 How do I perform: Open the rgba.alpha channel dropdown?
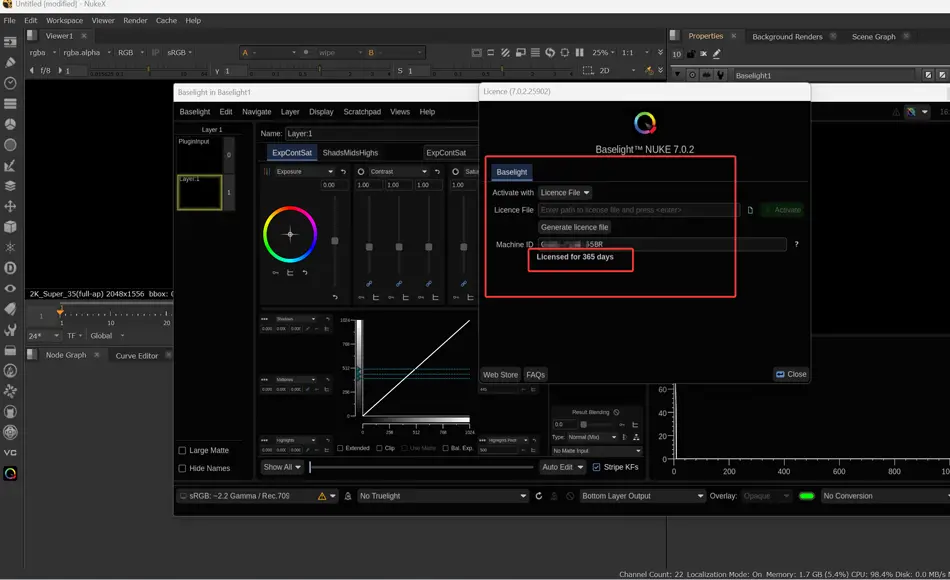coord(87,53)
